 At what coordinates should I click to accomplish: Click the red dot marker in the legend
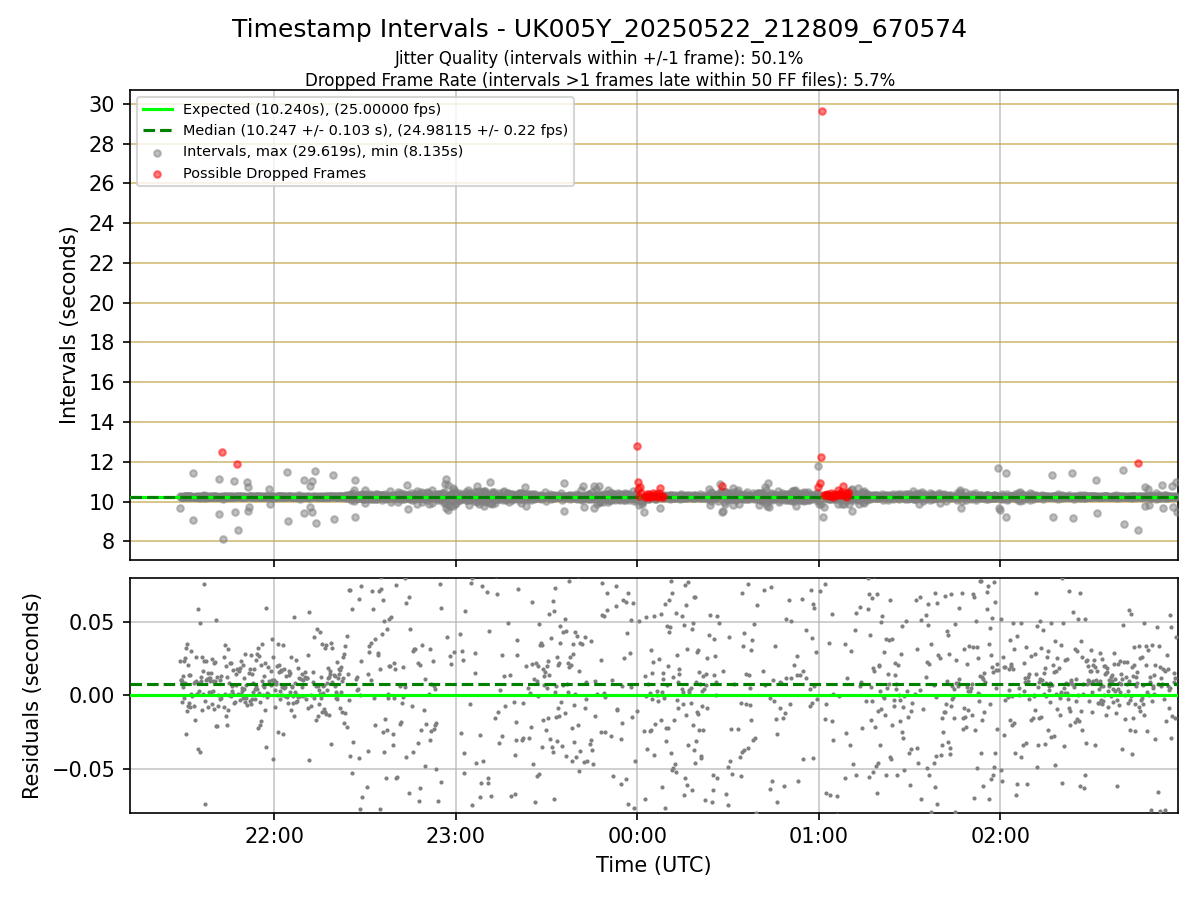coord(158,173)
